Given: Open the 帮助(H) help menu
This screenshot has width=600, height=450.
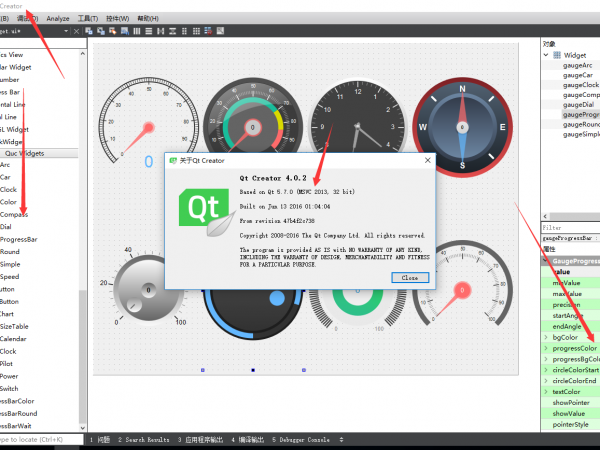Looking at the screenshot, I should tap(147, 18).
